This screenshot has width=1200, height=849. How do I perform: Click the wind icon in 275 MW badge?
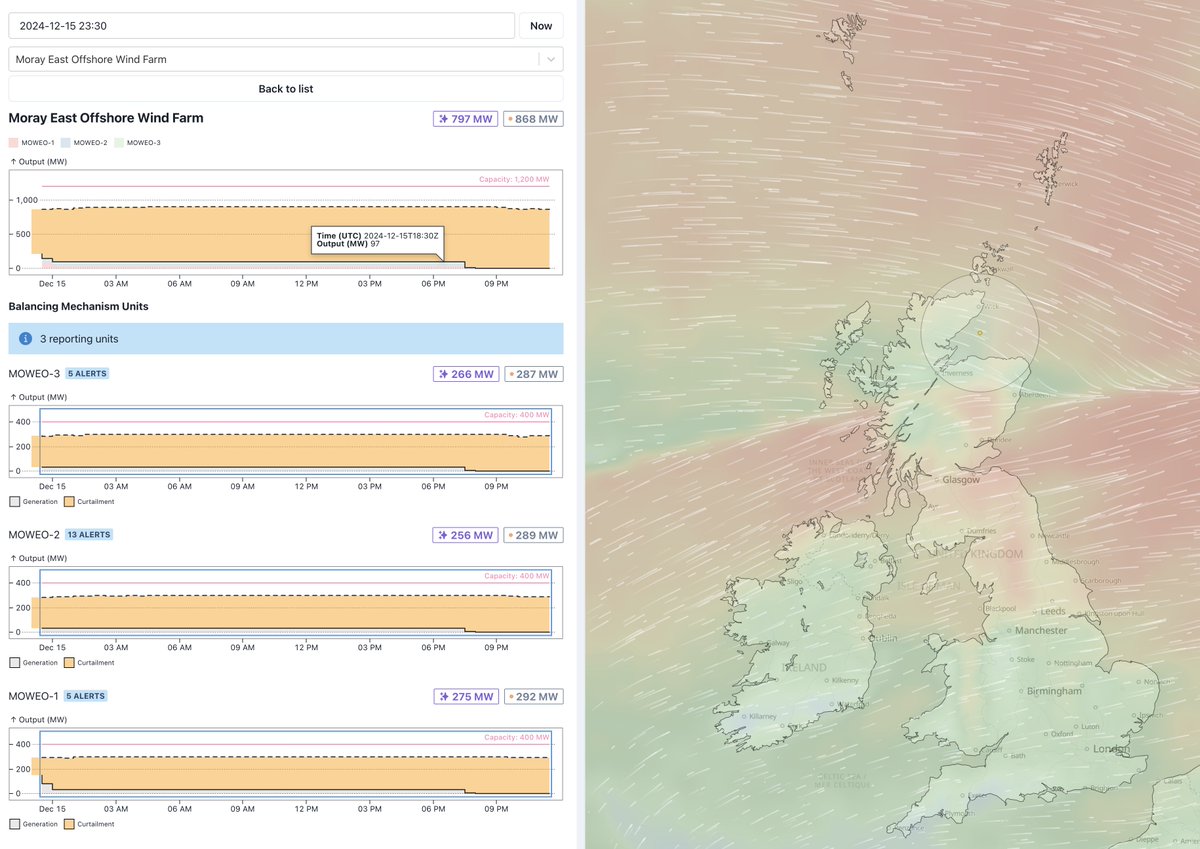coord(443,697)
